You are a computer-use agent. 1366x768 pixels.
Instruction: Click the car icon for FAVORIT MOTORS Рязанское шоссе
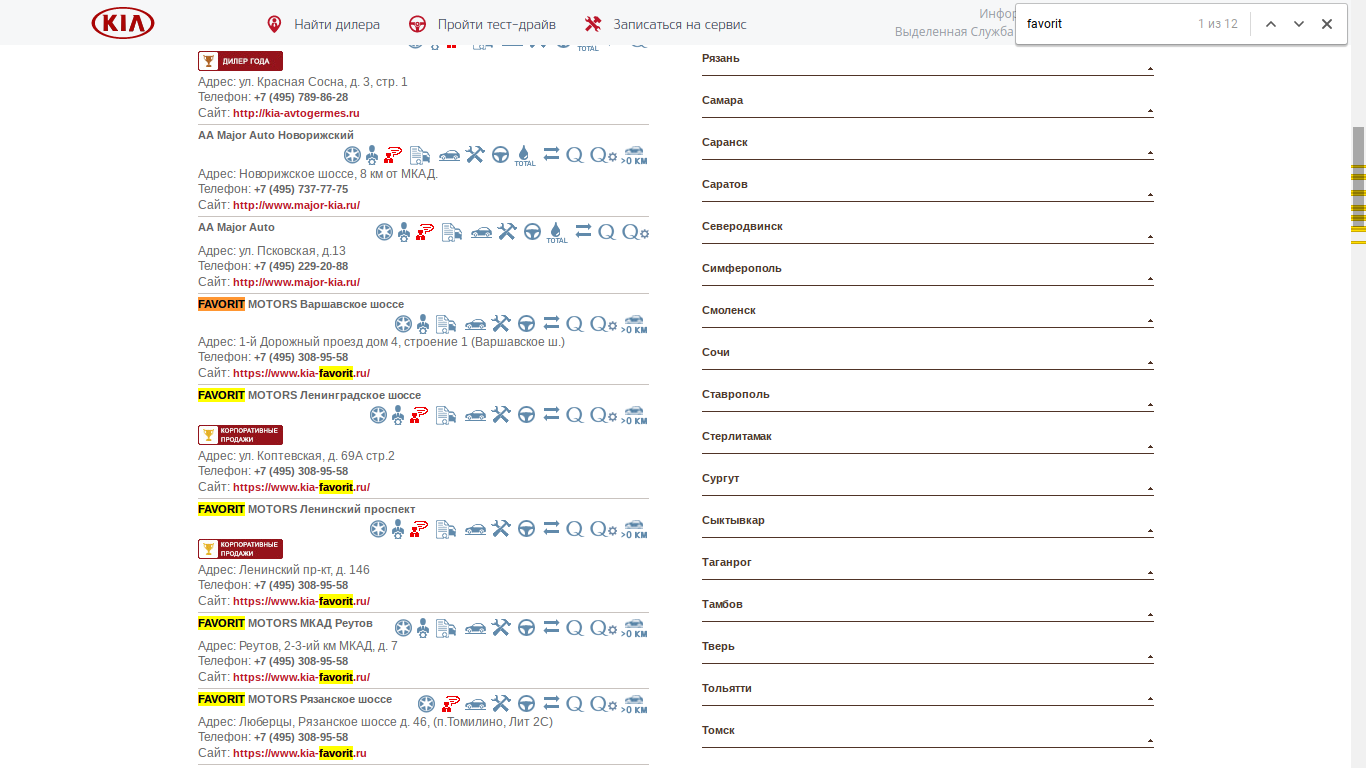coord(475,704)
